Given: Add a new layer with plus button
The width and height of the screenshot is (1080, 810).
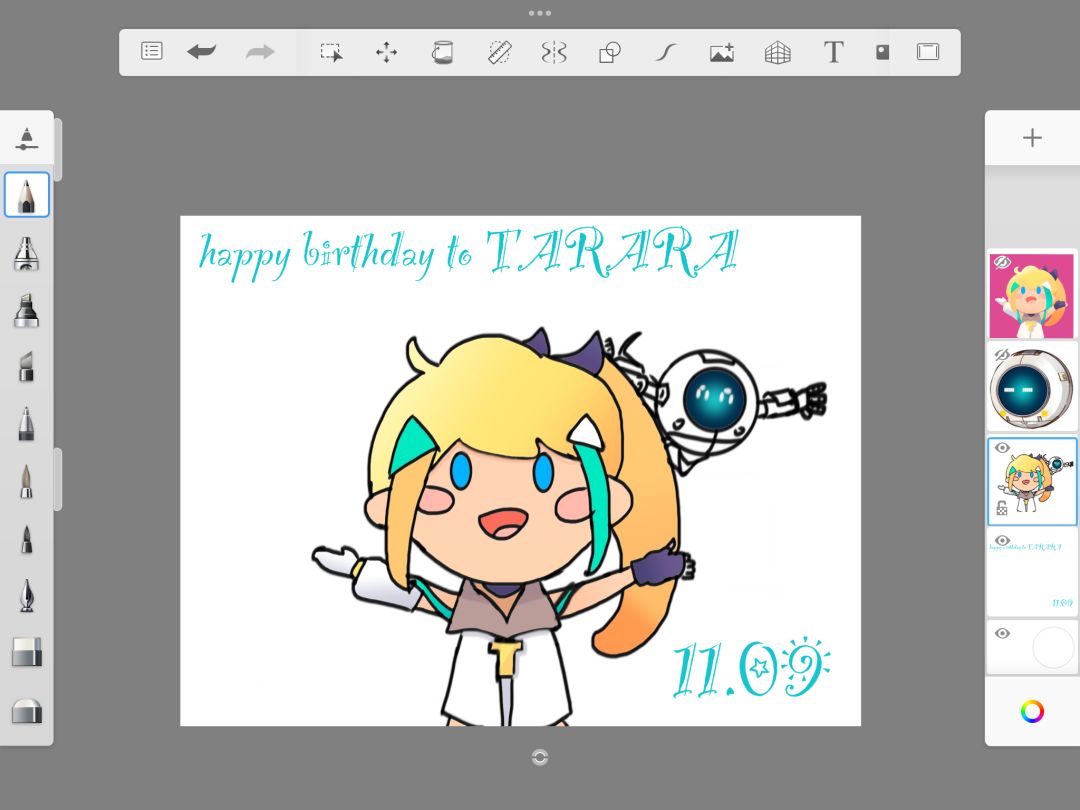Looking at the screenshot, I should click(x=1032, y=138).
